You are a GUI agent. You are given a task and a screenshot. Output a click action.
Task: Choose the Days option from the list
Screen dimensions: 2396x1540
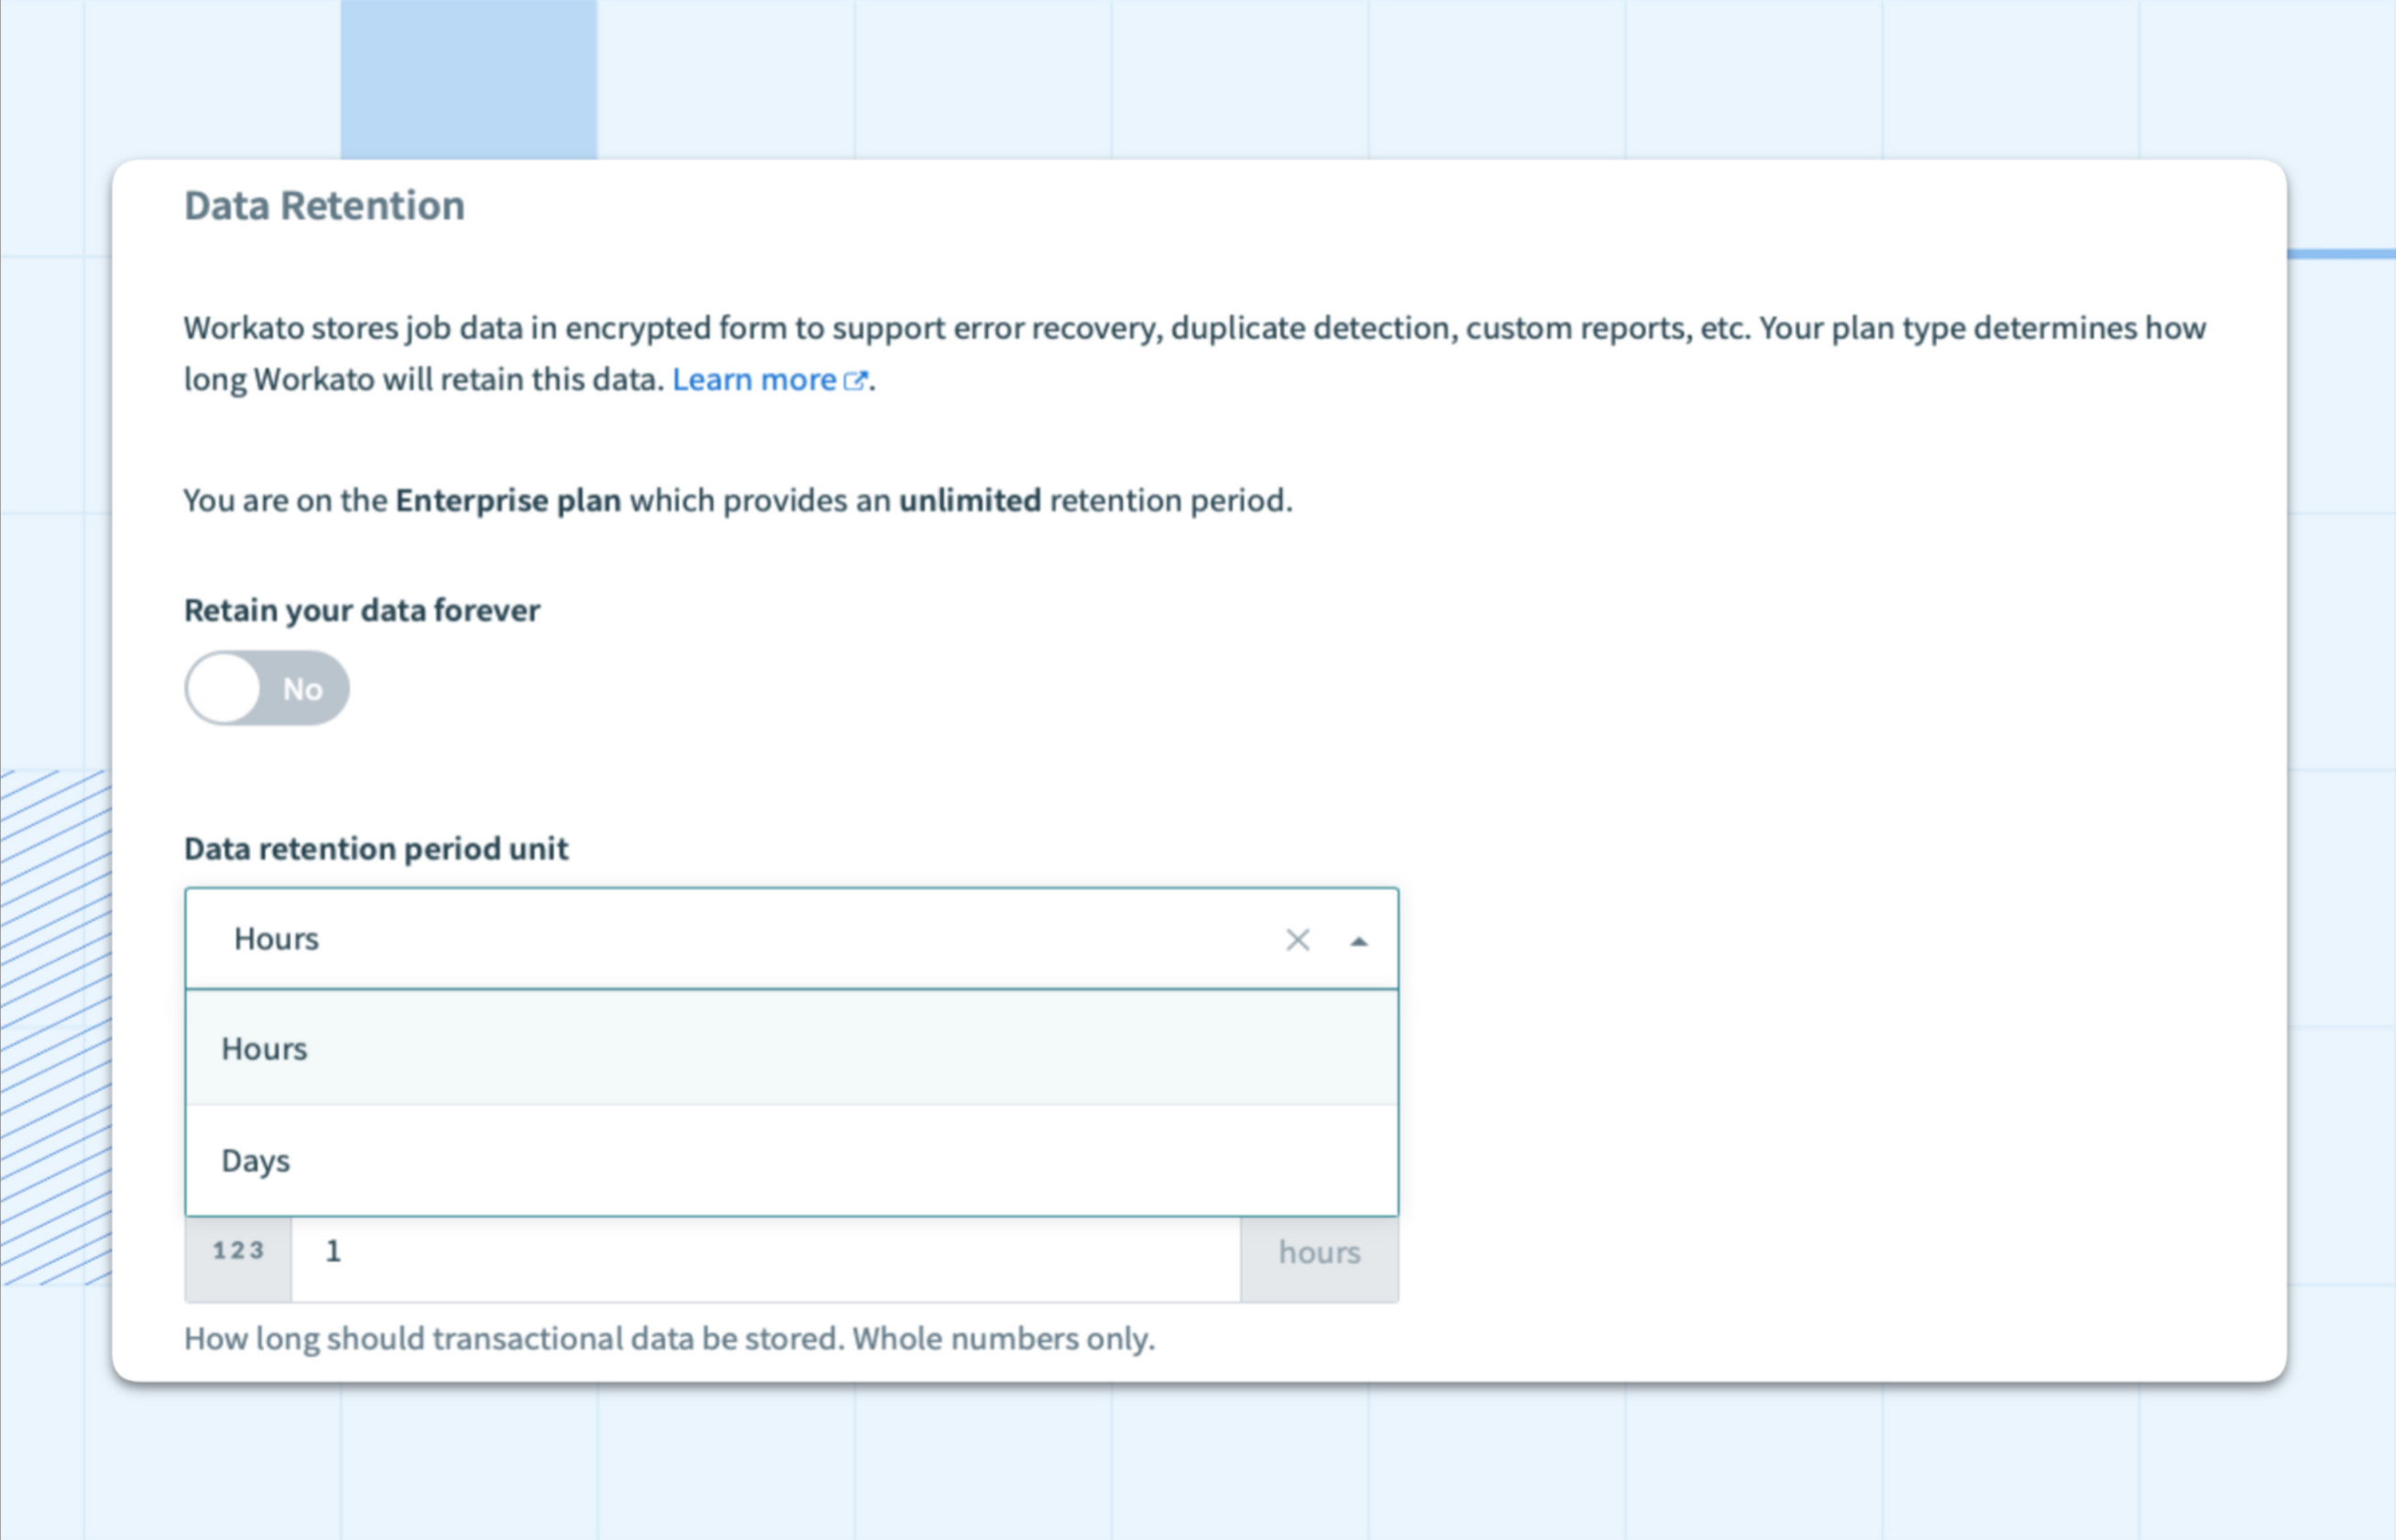click(x=256, y=1161)
